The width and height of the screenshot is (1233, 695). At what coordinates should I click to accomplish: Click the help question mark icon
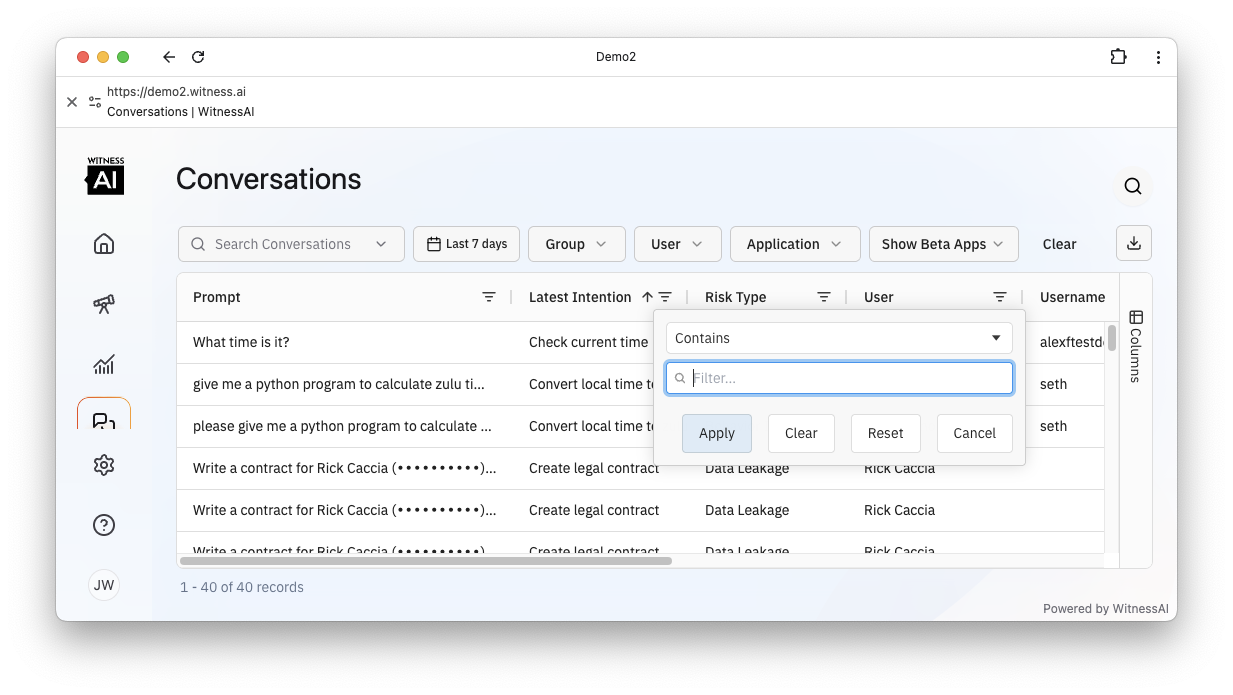104,525
